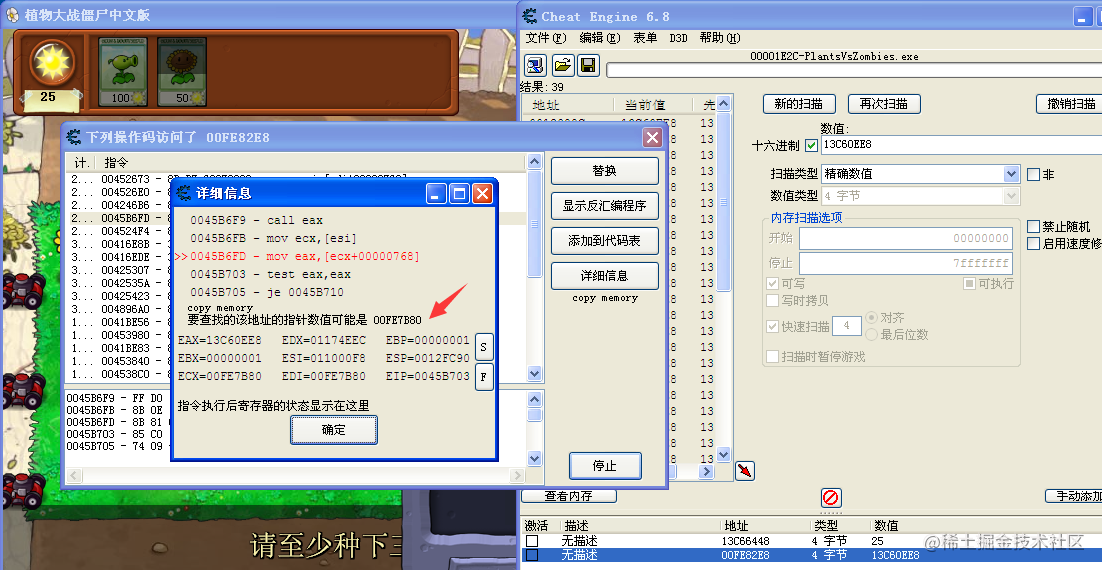Viewport: 1102px width, 570px height.
Task: Click the 详细信息 button in opcode window
Action: [604, 276]
